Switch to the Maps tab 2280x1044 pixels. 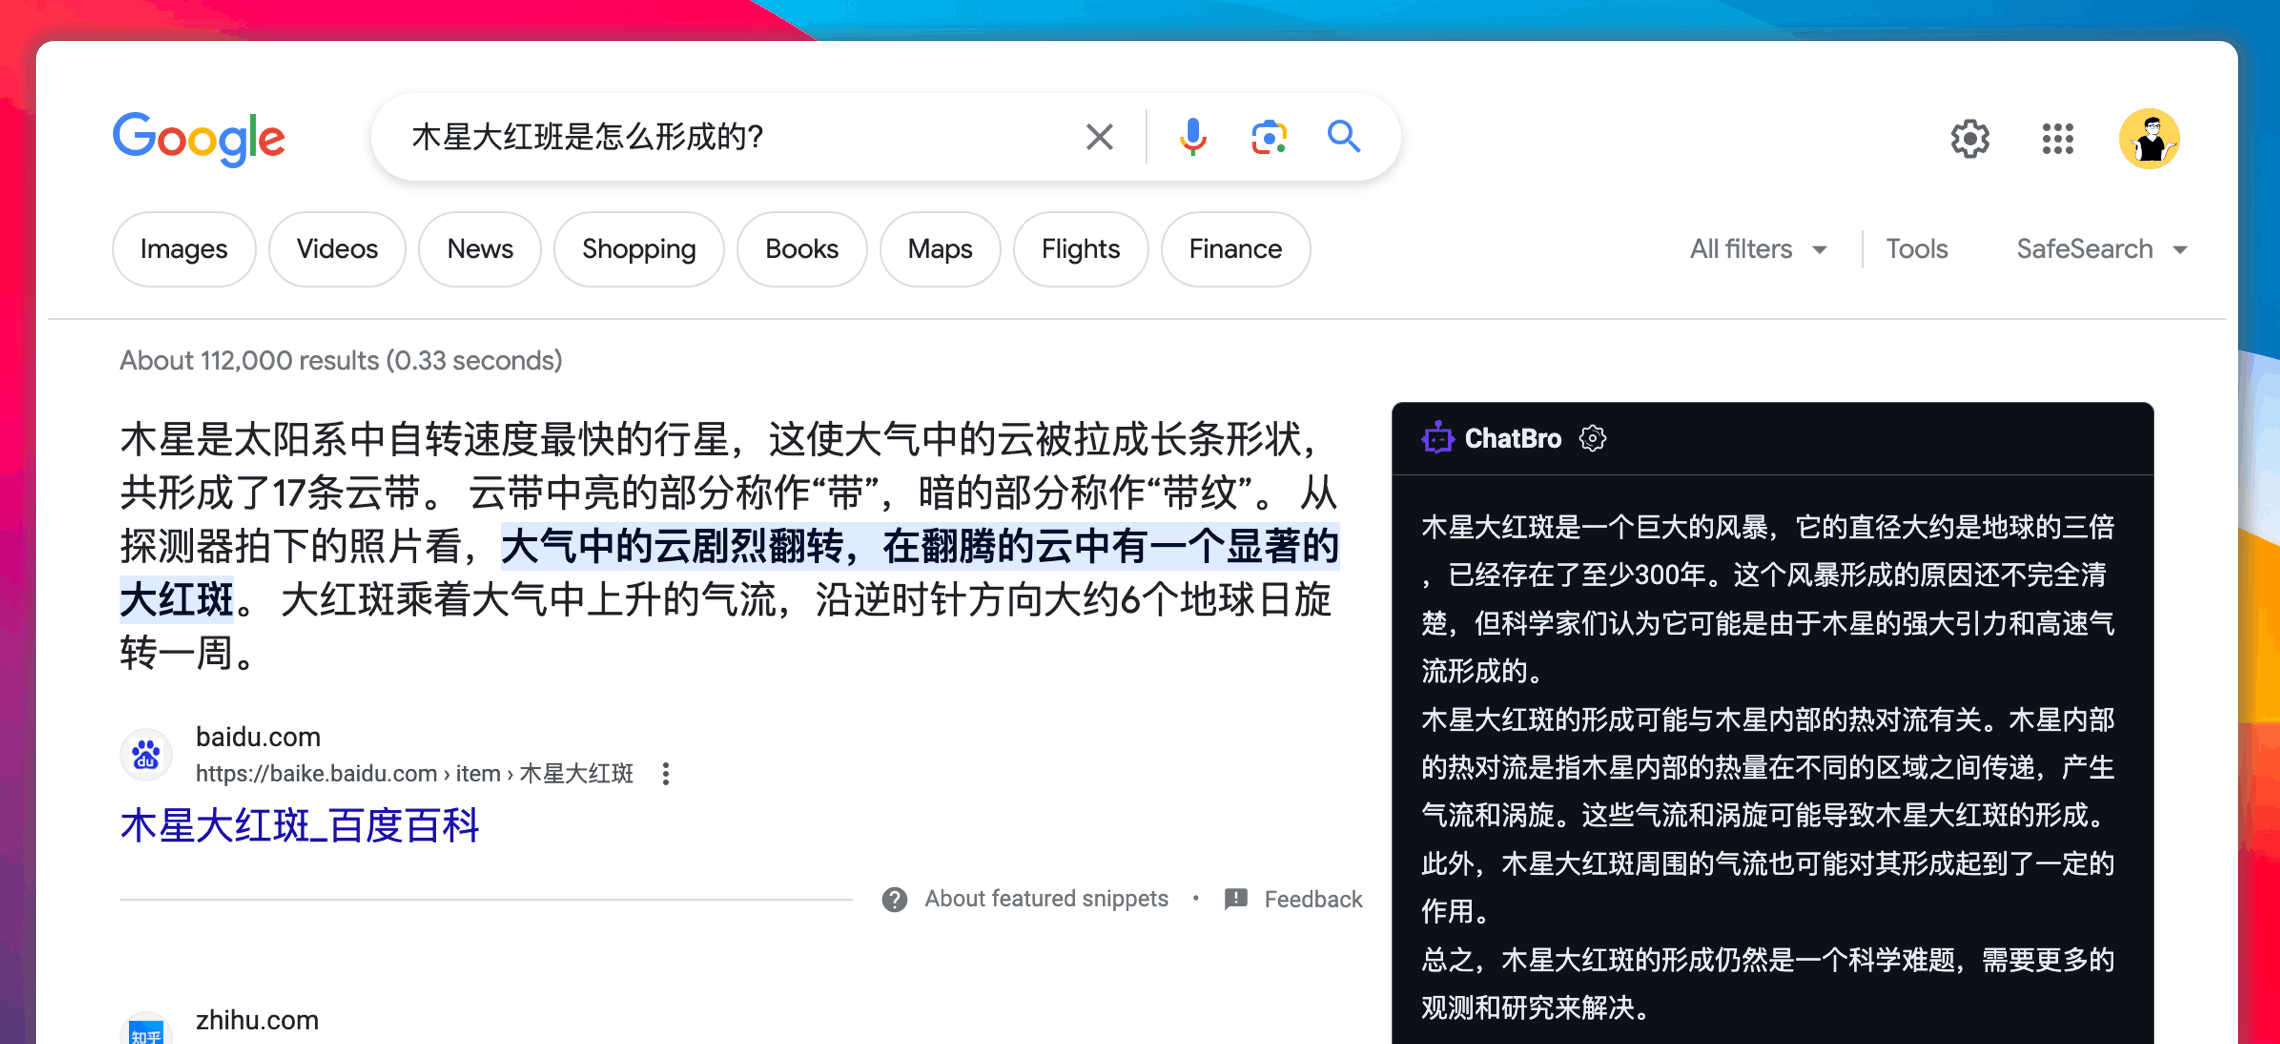pos(940,249)
